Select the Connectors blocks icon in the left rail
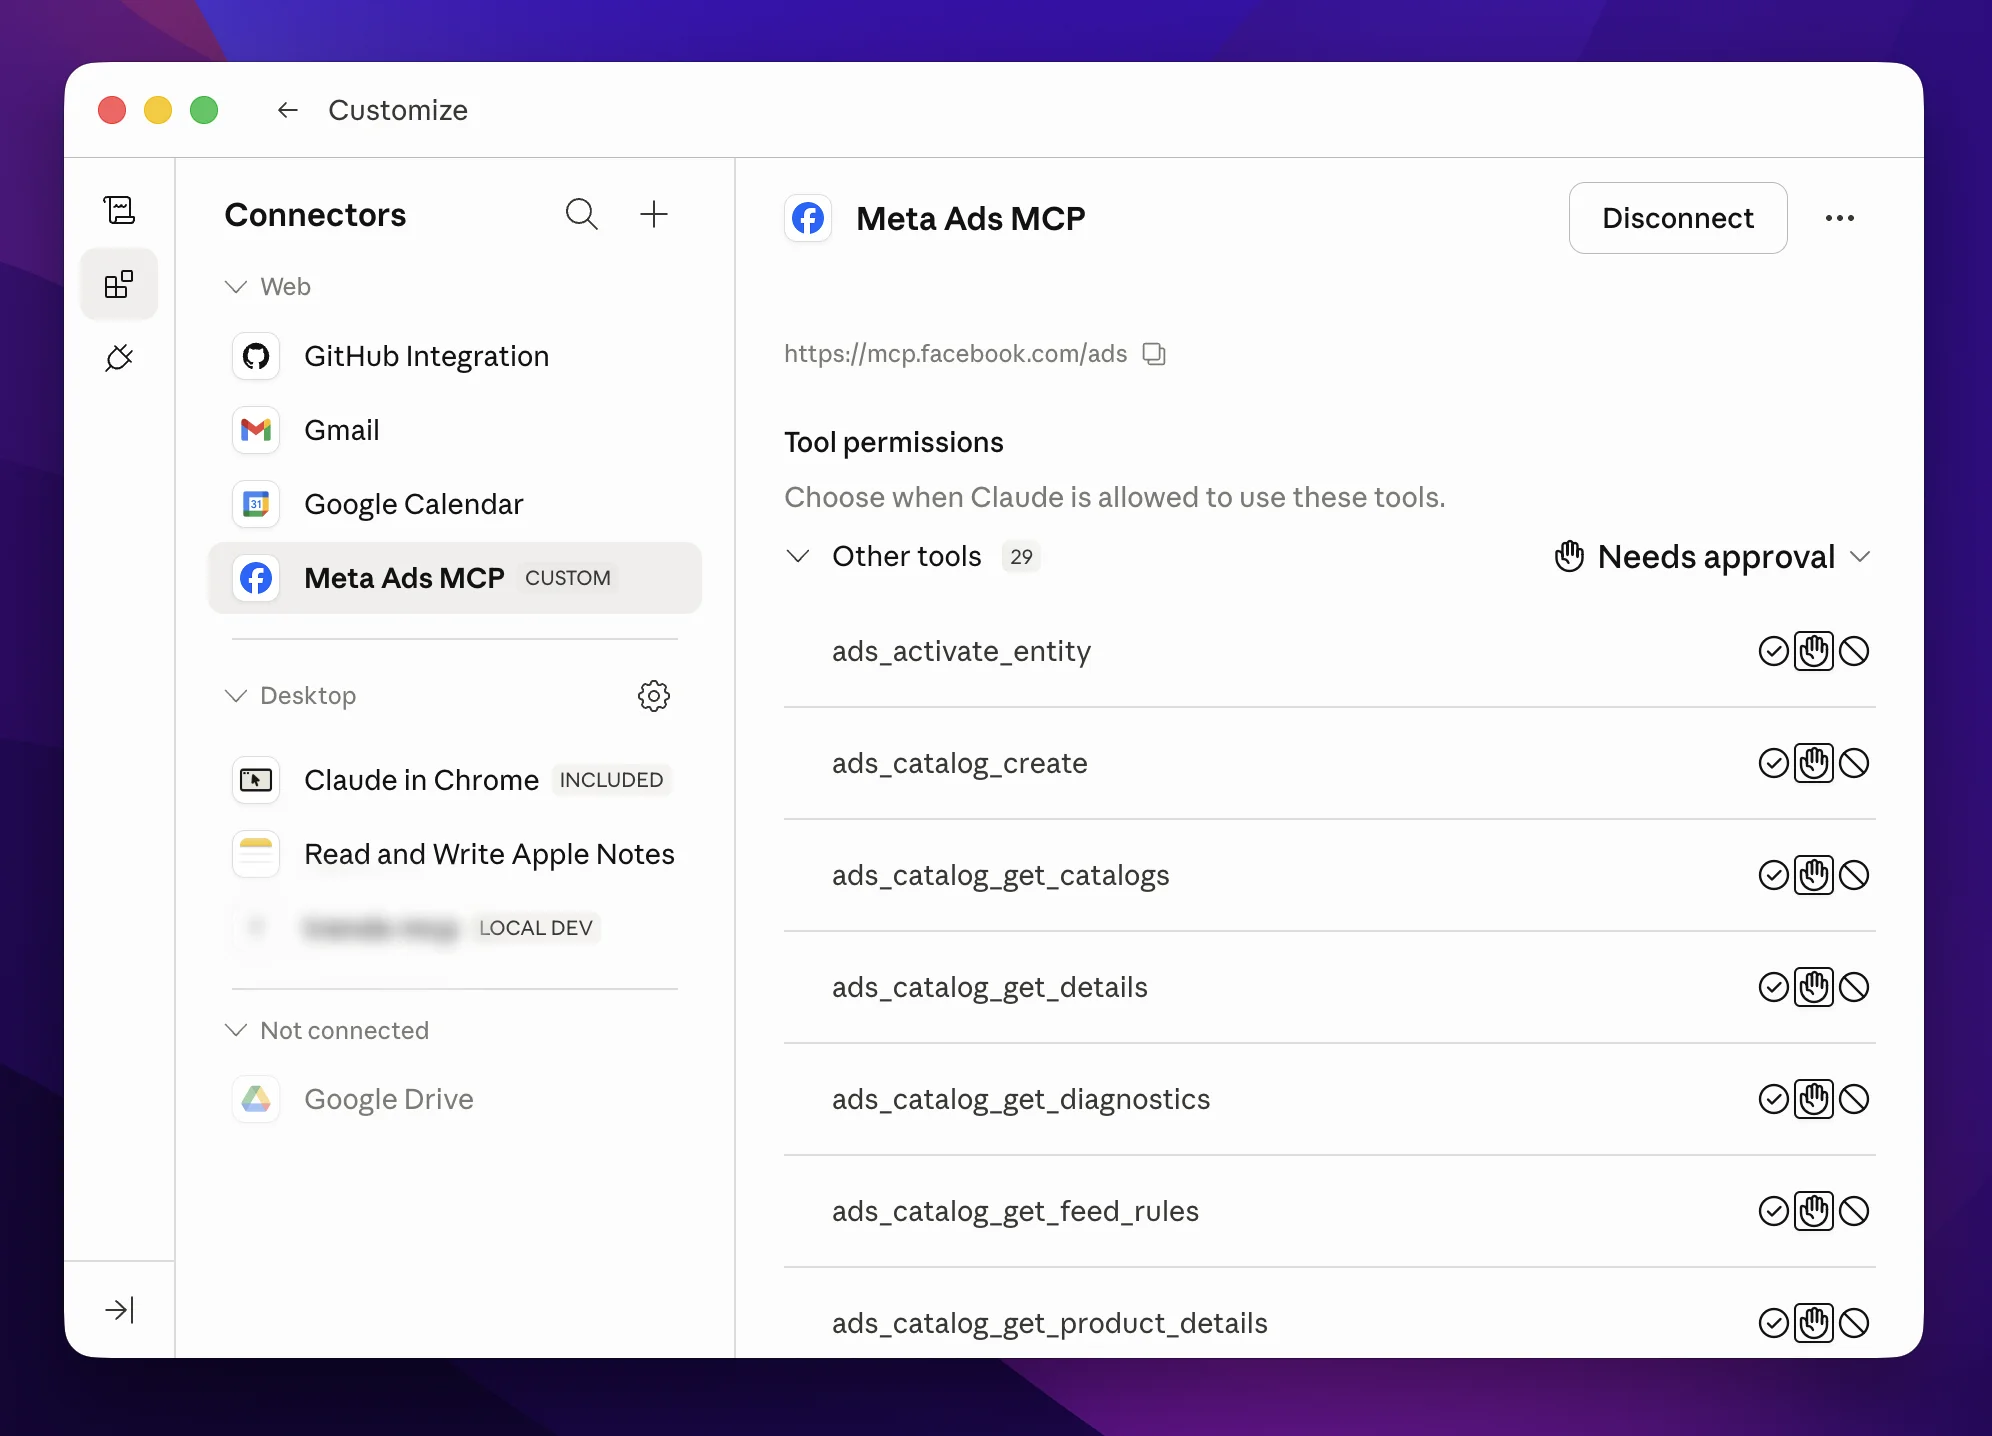1992x1436 pixels. (x=119, y=284)
